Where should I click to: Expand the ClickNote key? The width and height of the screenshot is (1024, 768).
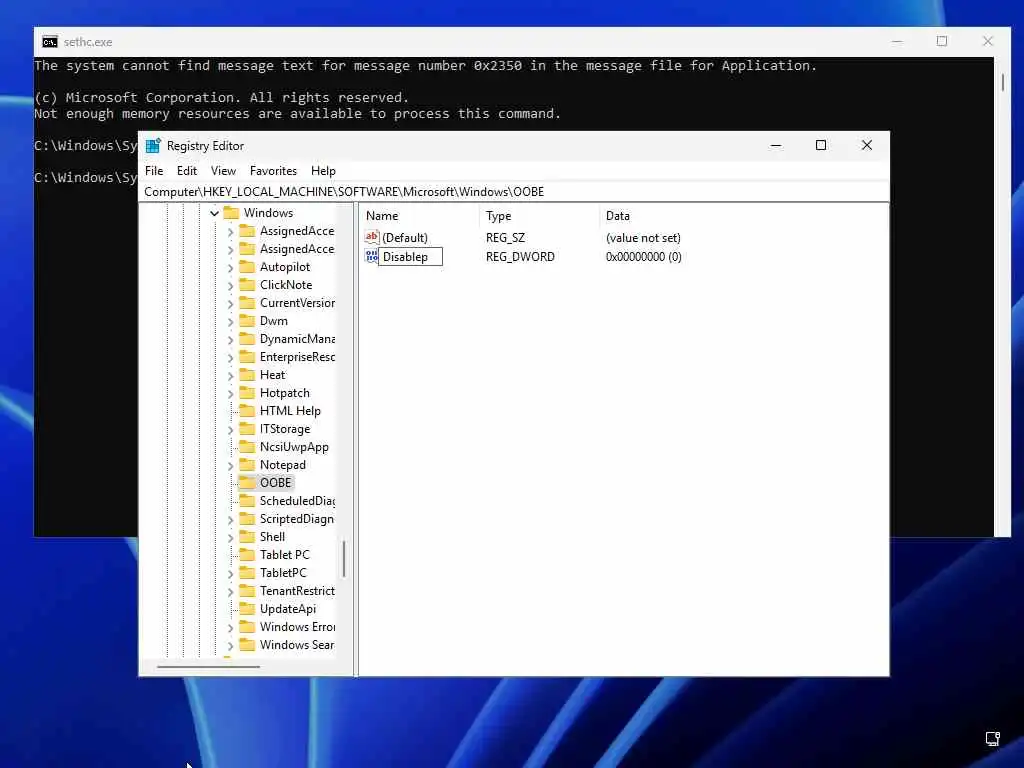[x=231, y=285]
